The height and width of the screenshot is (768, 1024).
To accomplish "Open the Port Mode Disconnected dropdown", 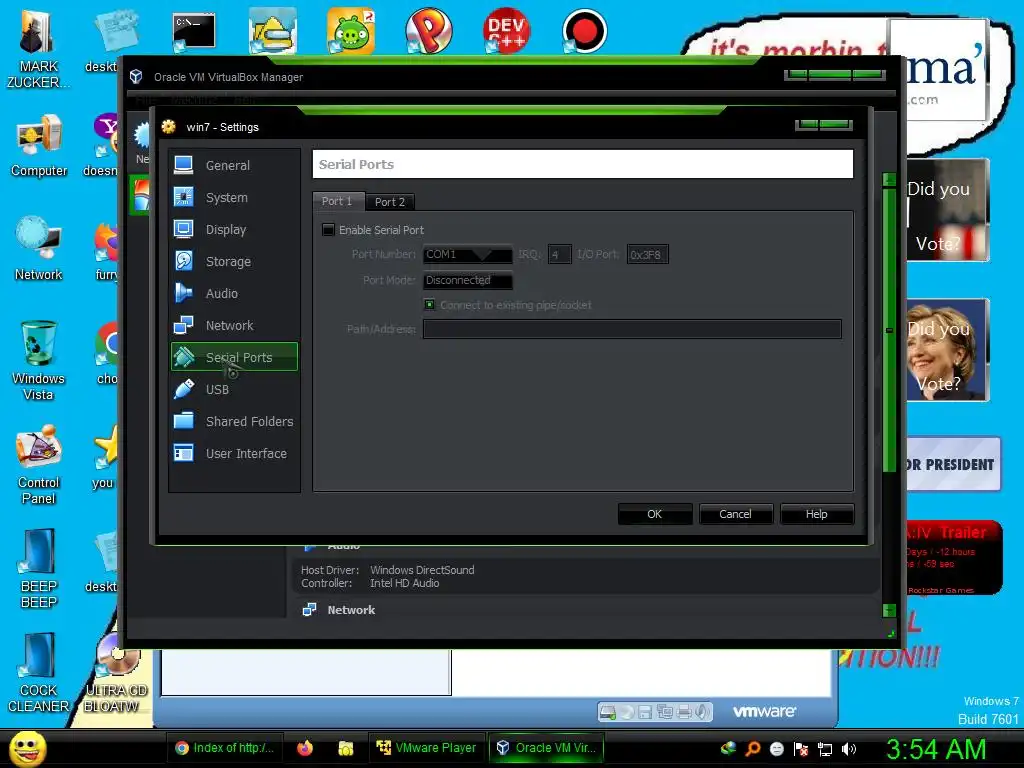I will (x=468, y=280).
